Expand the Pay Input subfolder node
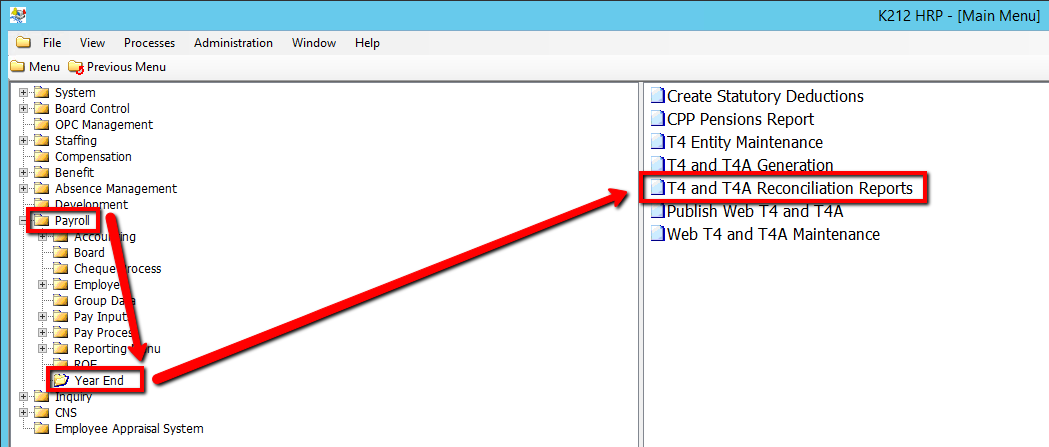 43,317
